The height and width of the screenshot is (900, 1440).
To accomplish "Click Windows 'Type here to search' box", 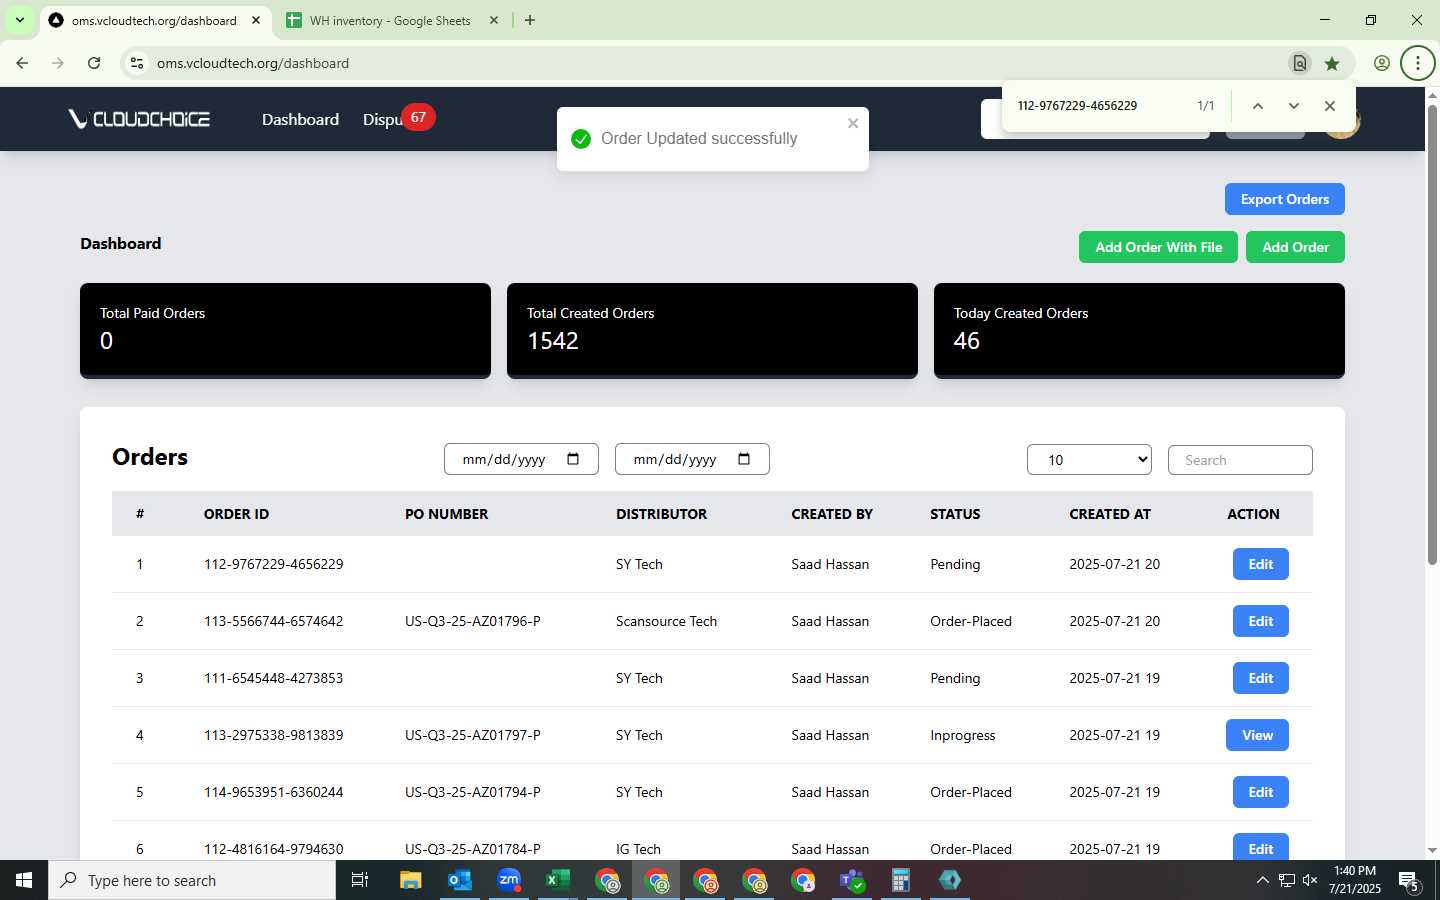I will pos(192,880).
